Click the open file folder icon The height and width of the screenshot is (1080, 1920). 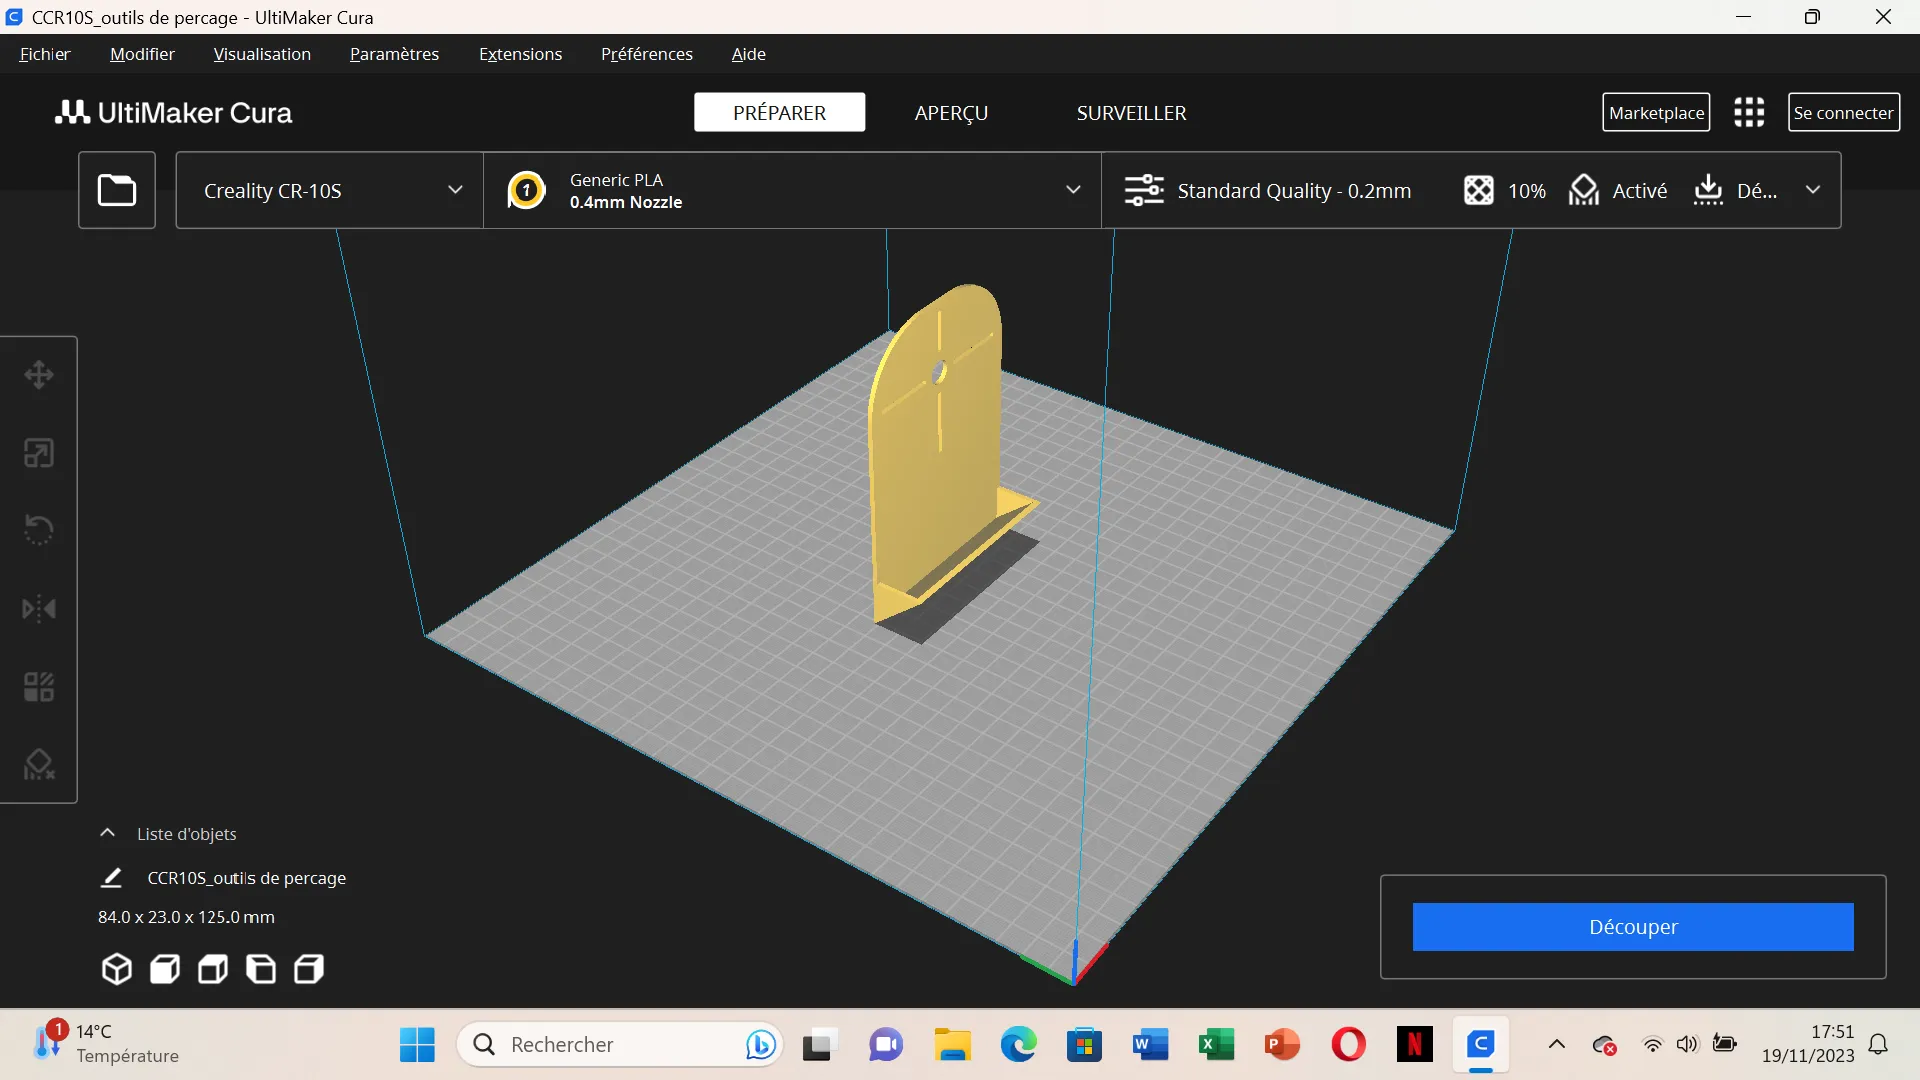point(117,190)
